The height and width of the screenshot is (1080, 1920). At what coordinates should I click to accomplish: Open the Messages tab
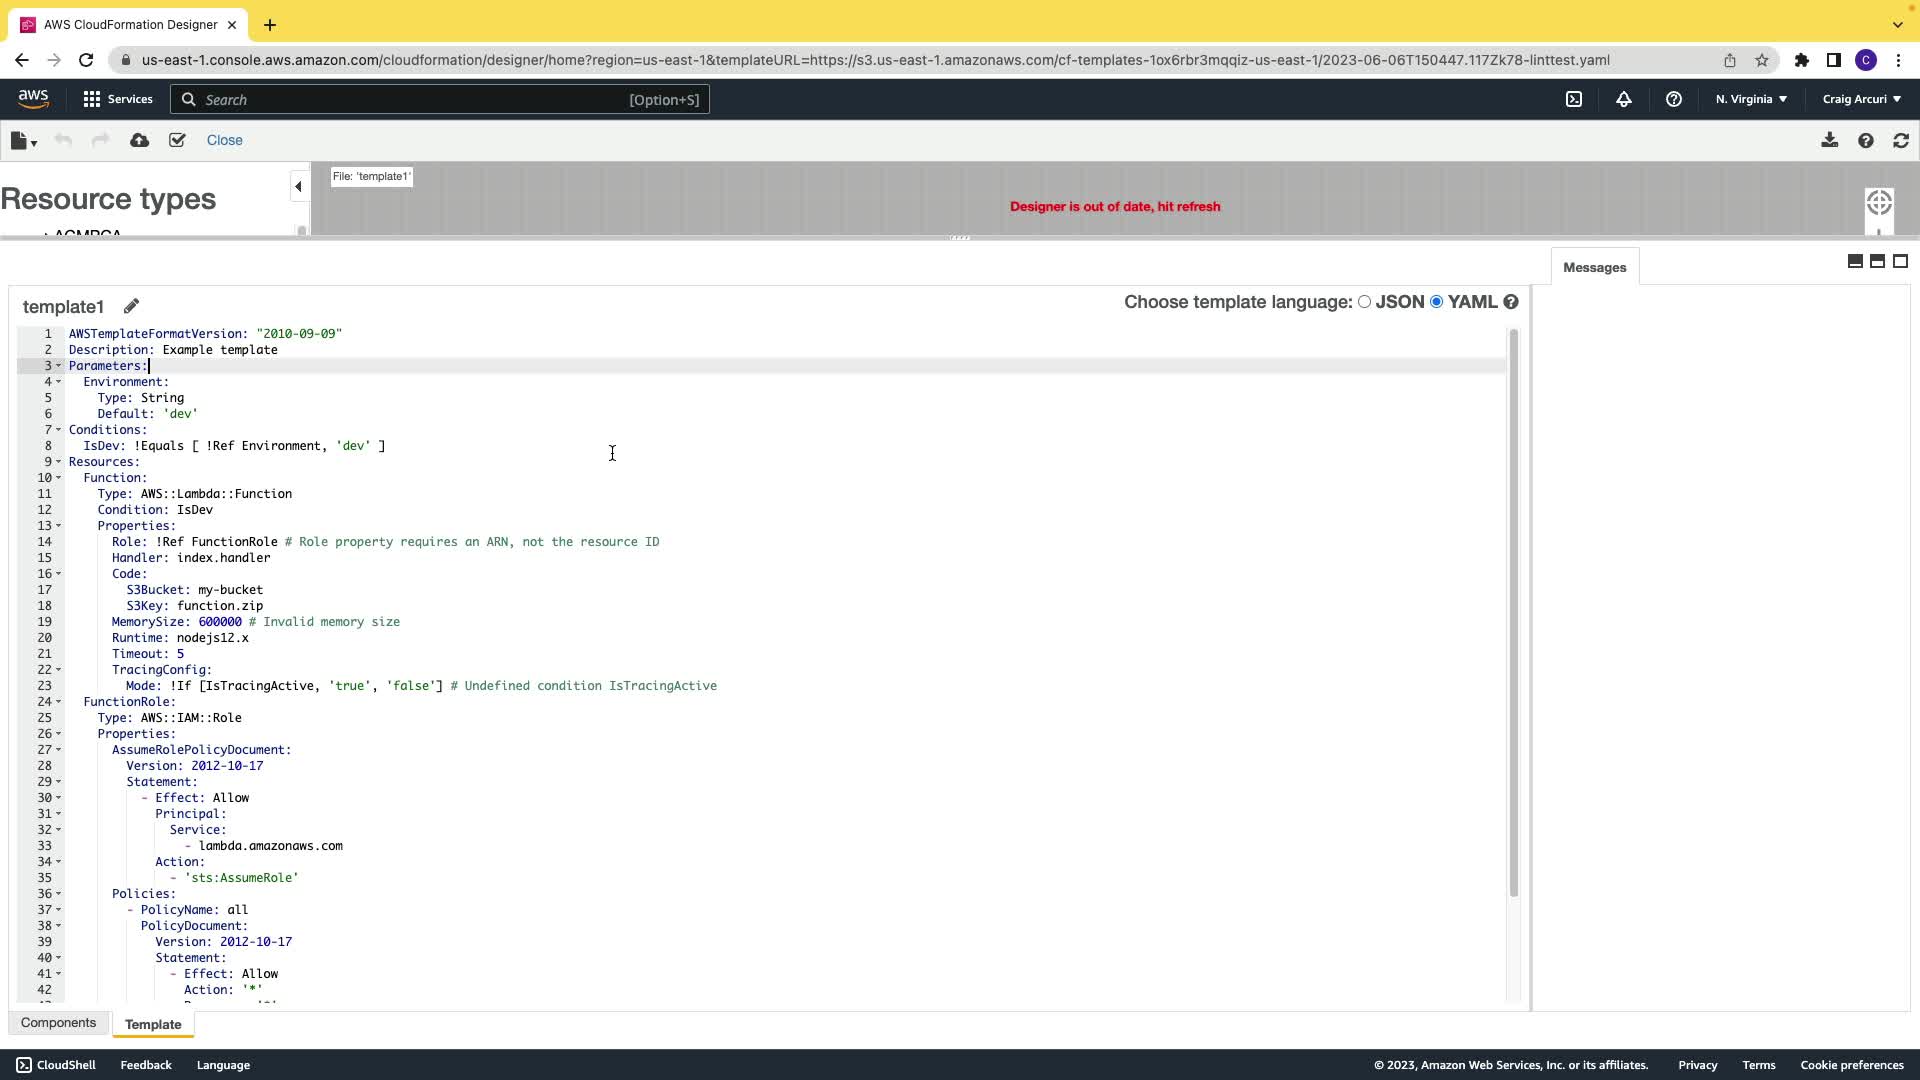1594,267
